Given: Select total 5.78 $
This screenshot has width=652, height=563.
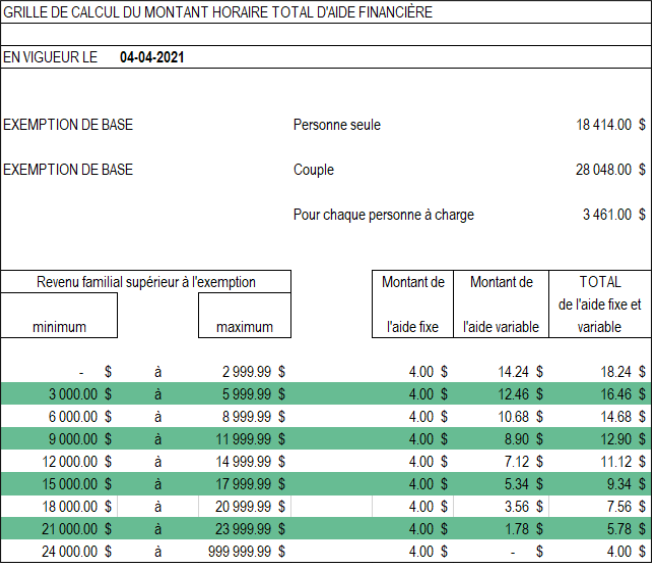Looking at the screenshot, I should pos(626,528).
